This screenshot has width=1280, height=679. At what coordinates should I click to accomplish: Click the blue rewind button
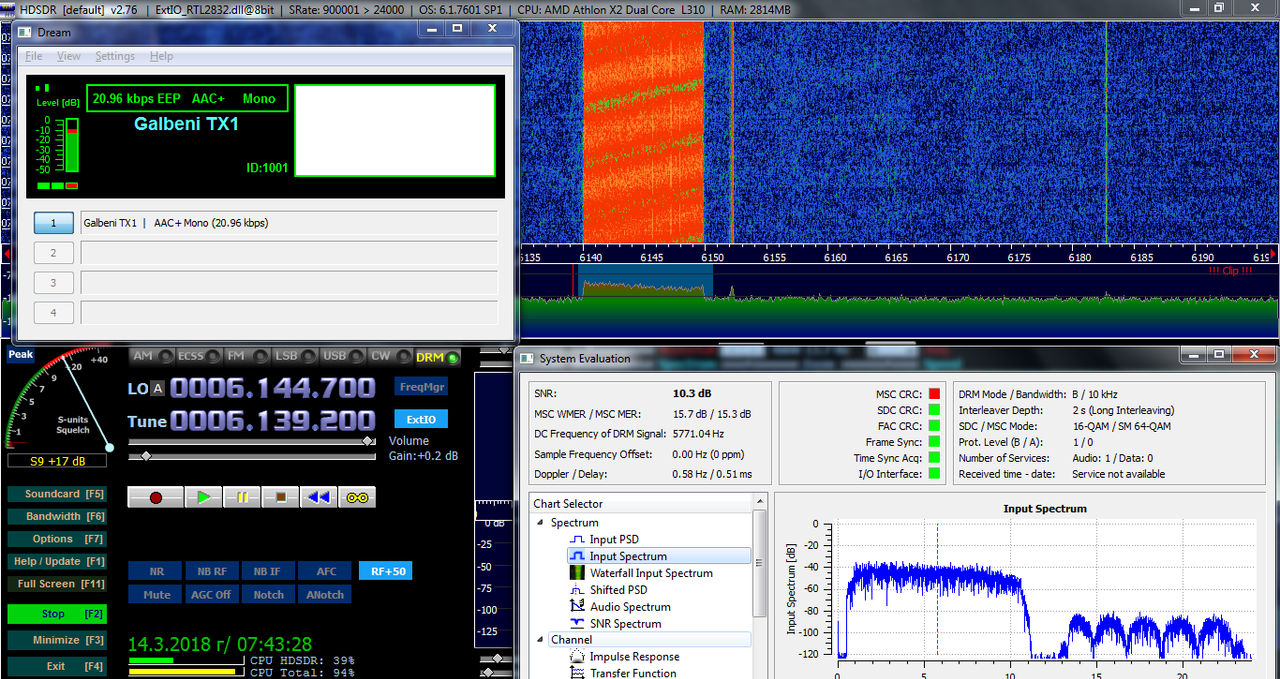click(x=318, y=497)
